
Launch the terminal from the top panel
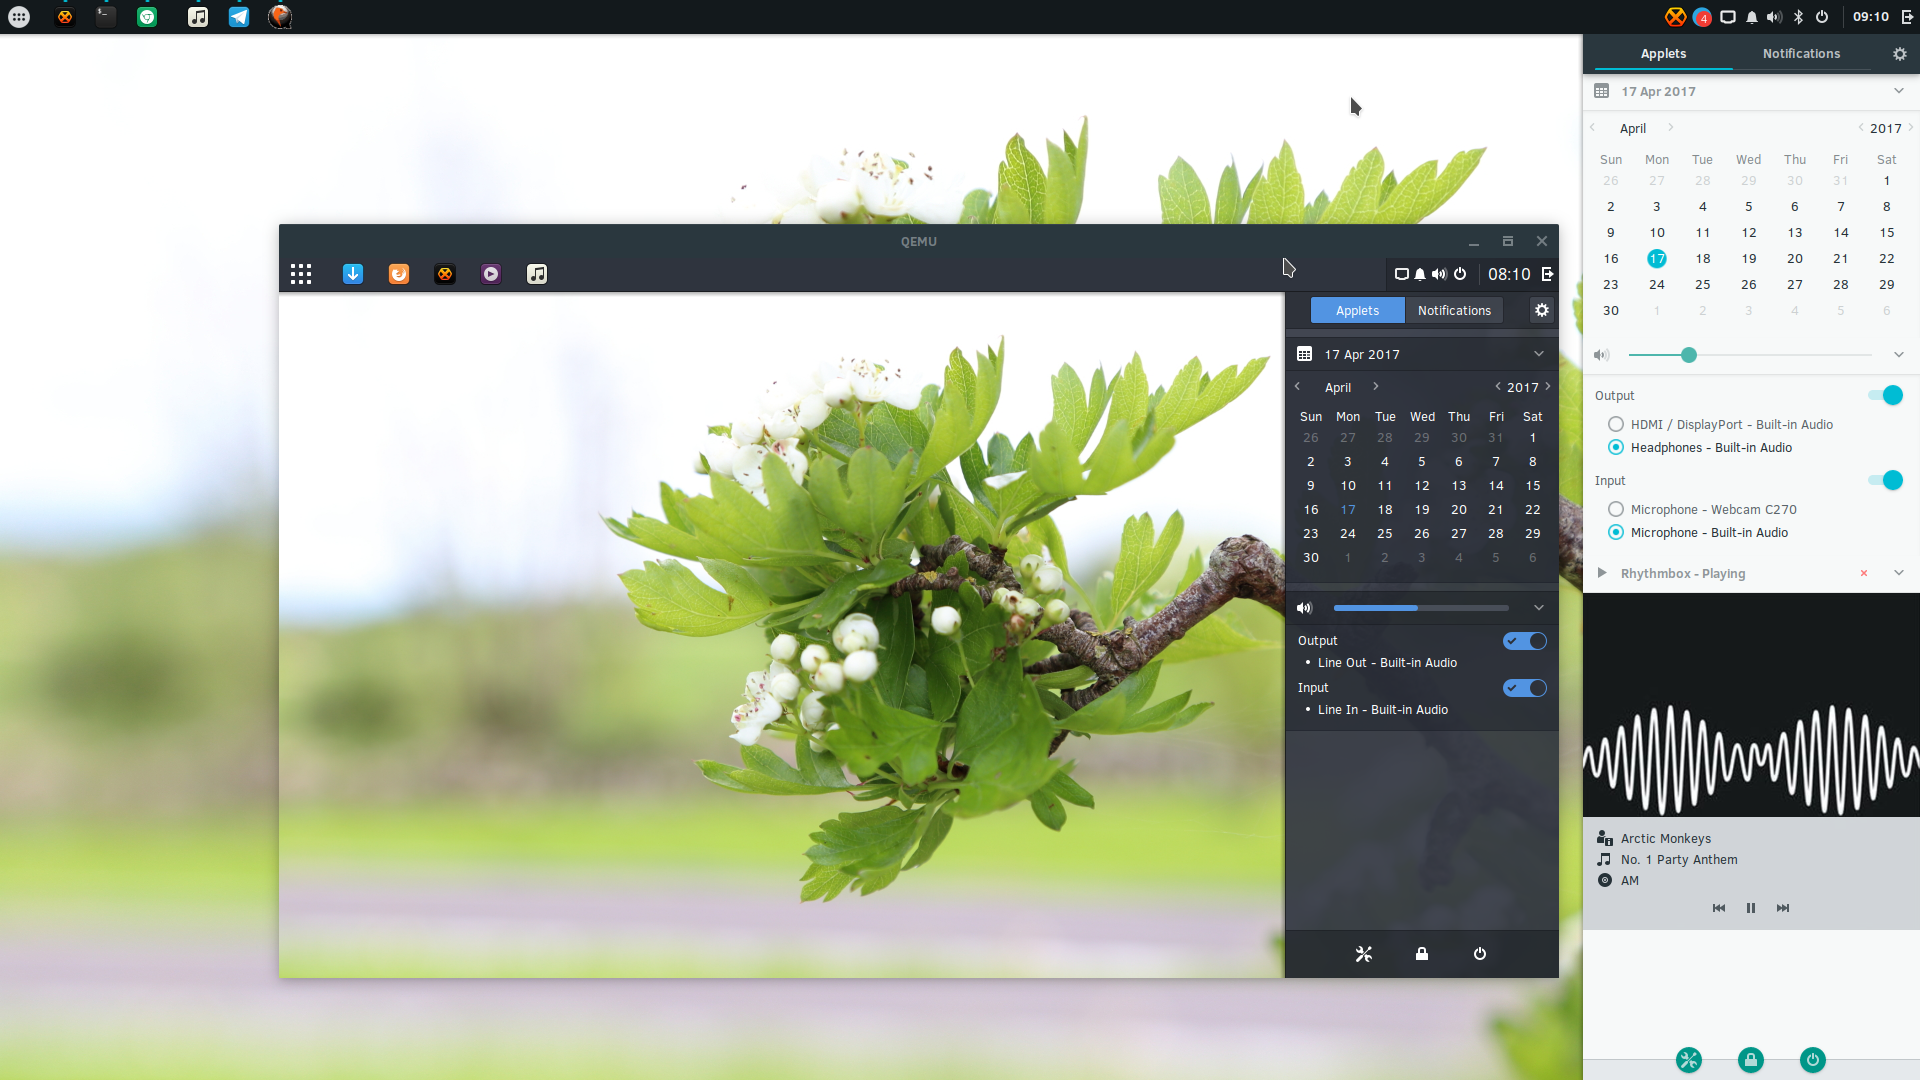coord(105,17)
